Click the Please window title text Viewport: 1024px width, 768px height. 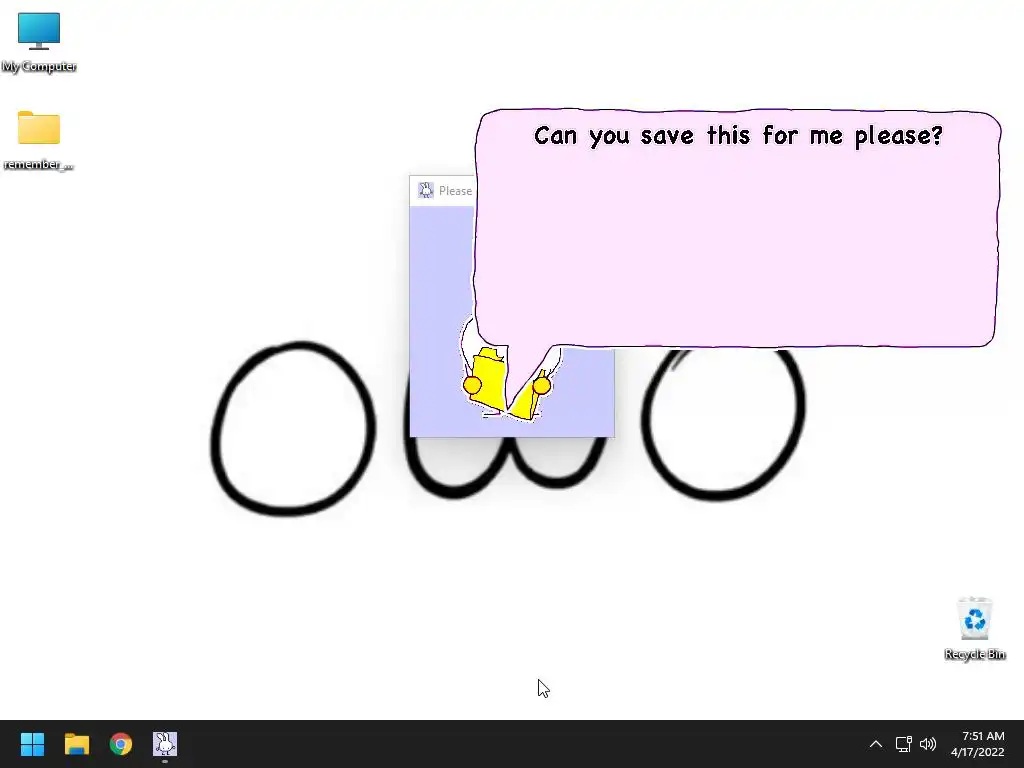point(455,191)
